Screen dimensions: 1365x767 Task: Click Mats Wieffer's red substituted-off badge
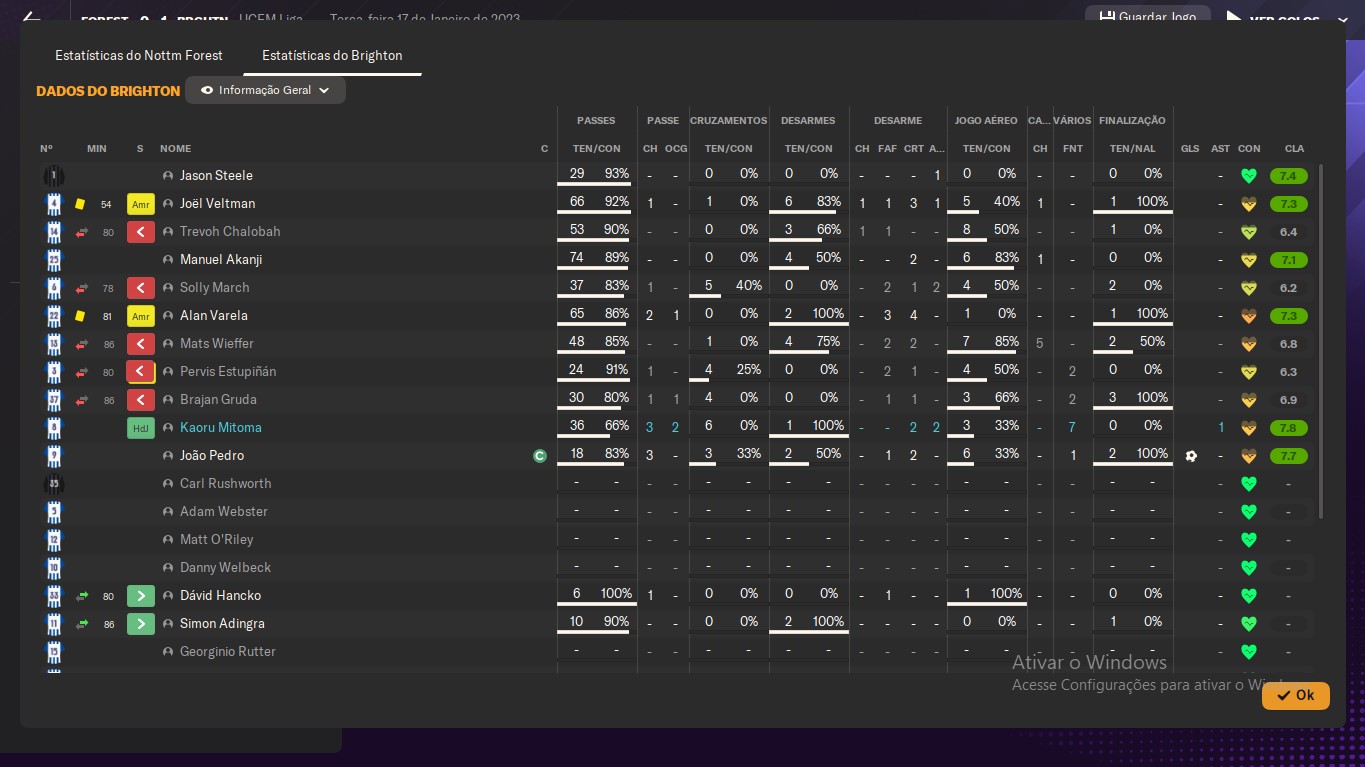(141, 344)
